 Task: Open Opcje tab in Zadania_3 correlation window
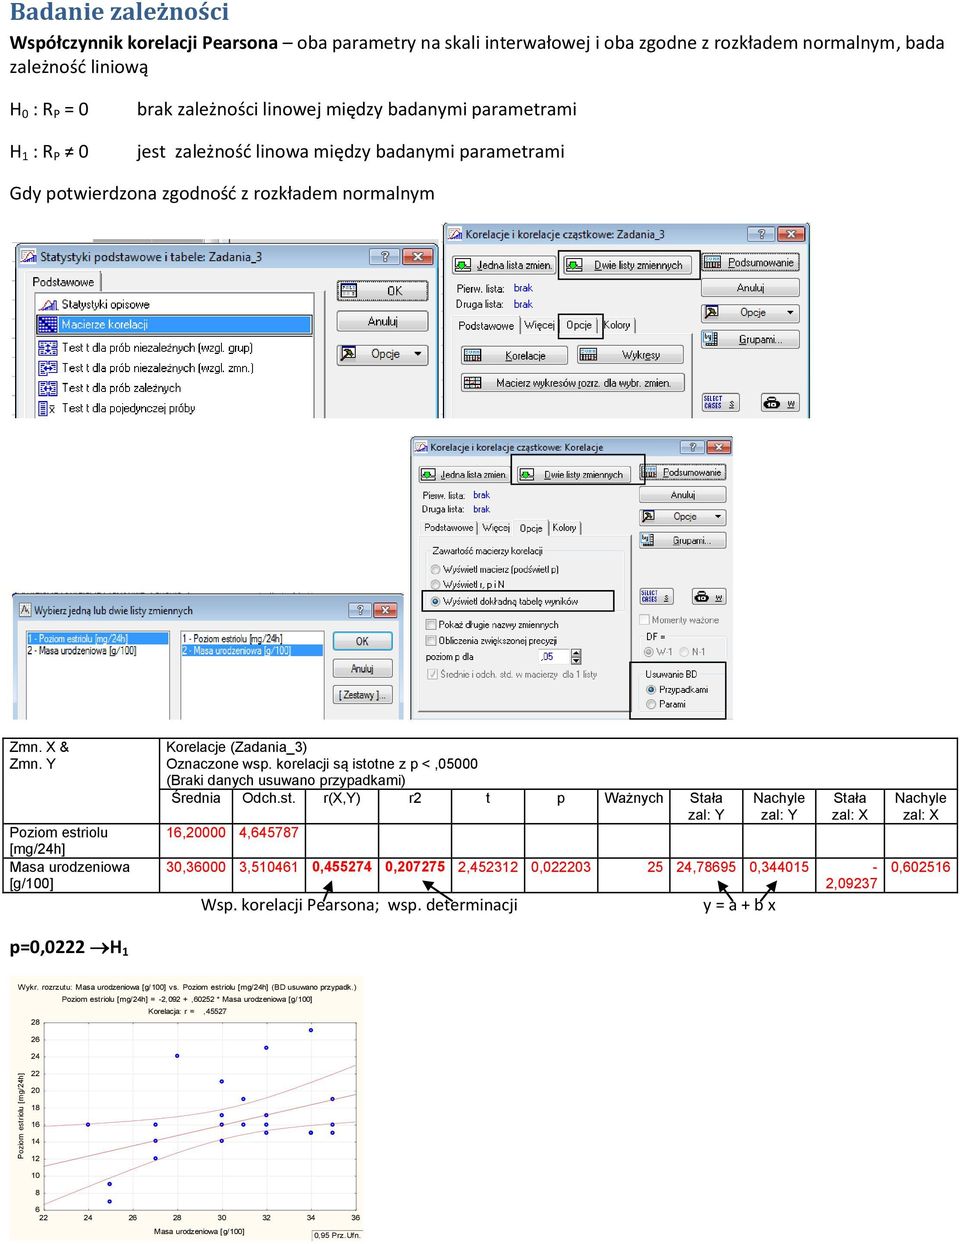pos(579,325)
